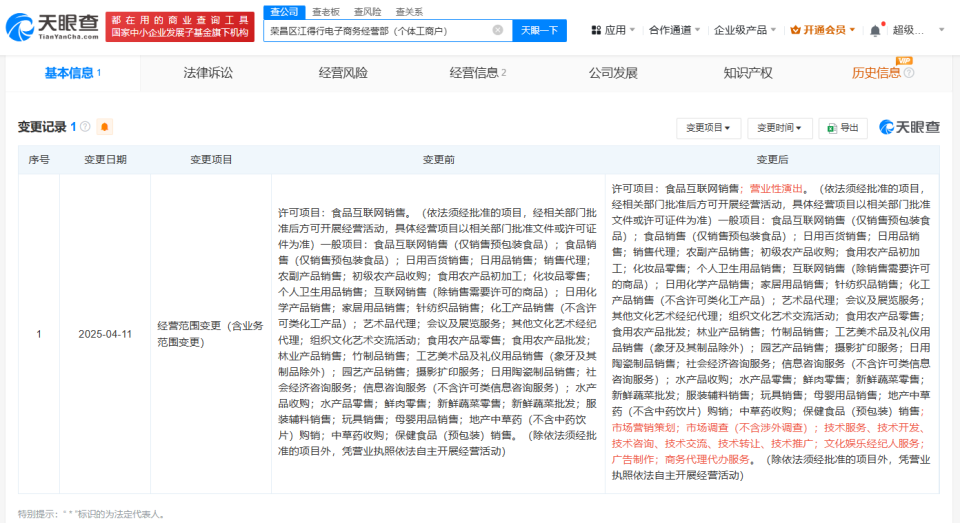Open the 变更时间 filter dropdown
The image size is (960, 523).
778,128
